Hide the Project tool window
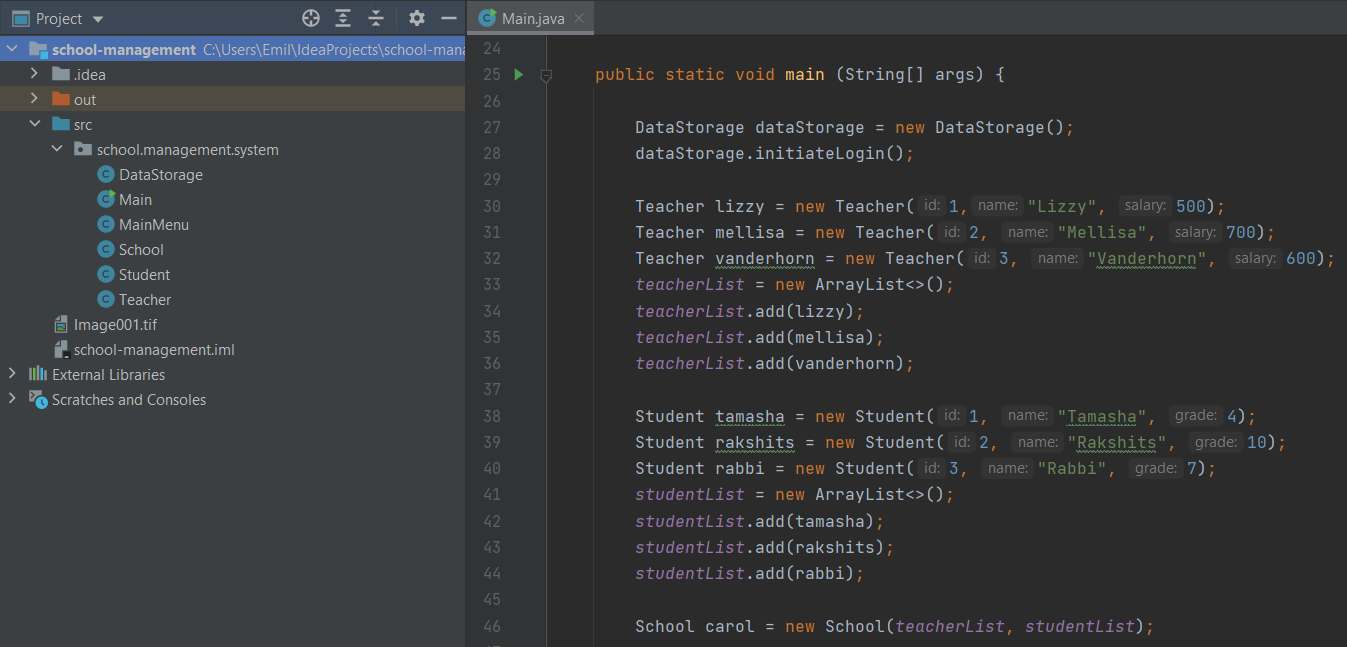1347x647 pixels. [x=449, y=18]
